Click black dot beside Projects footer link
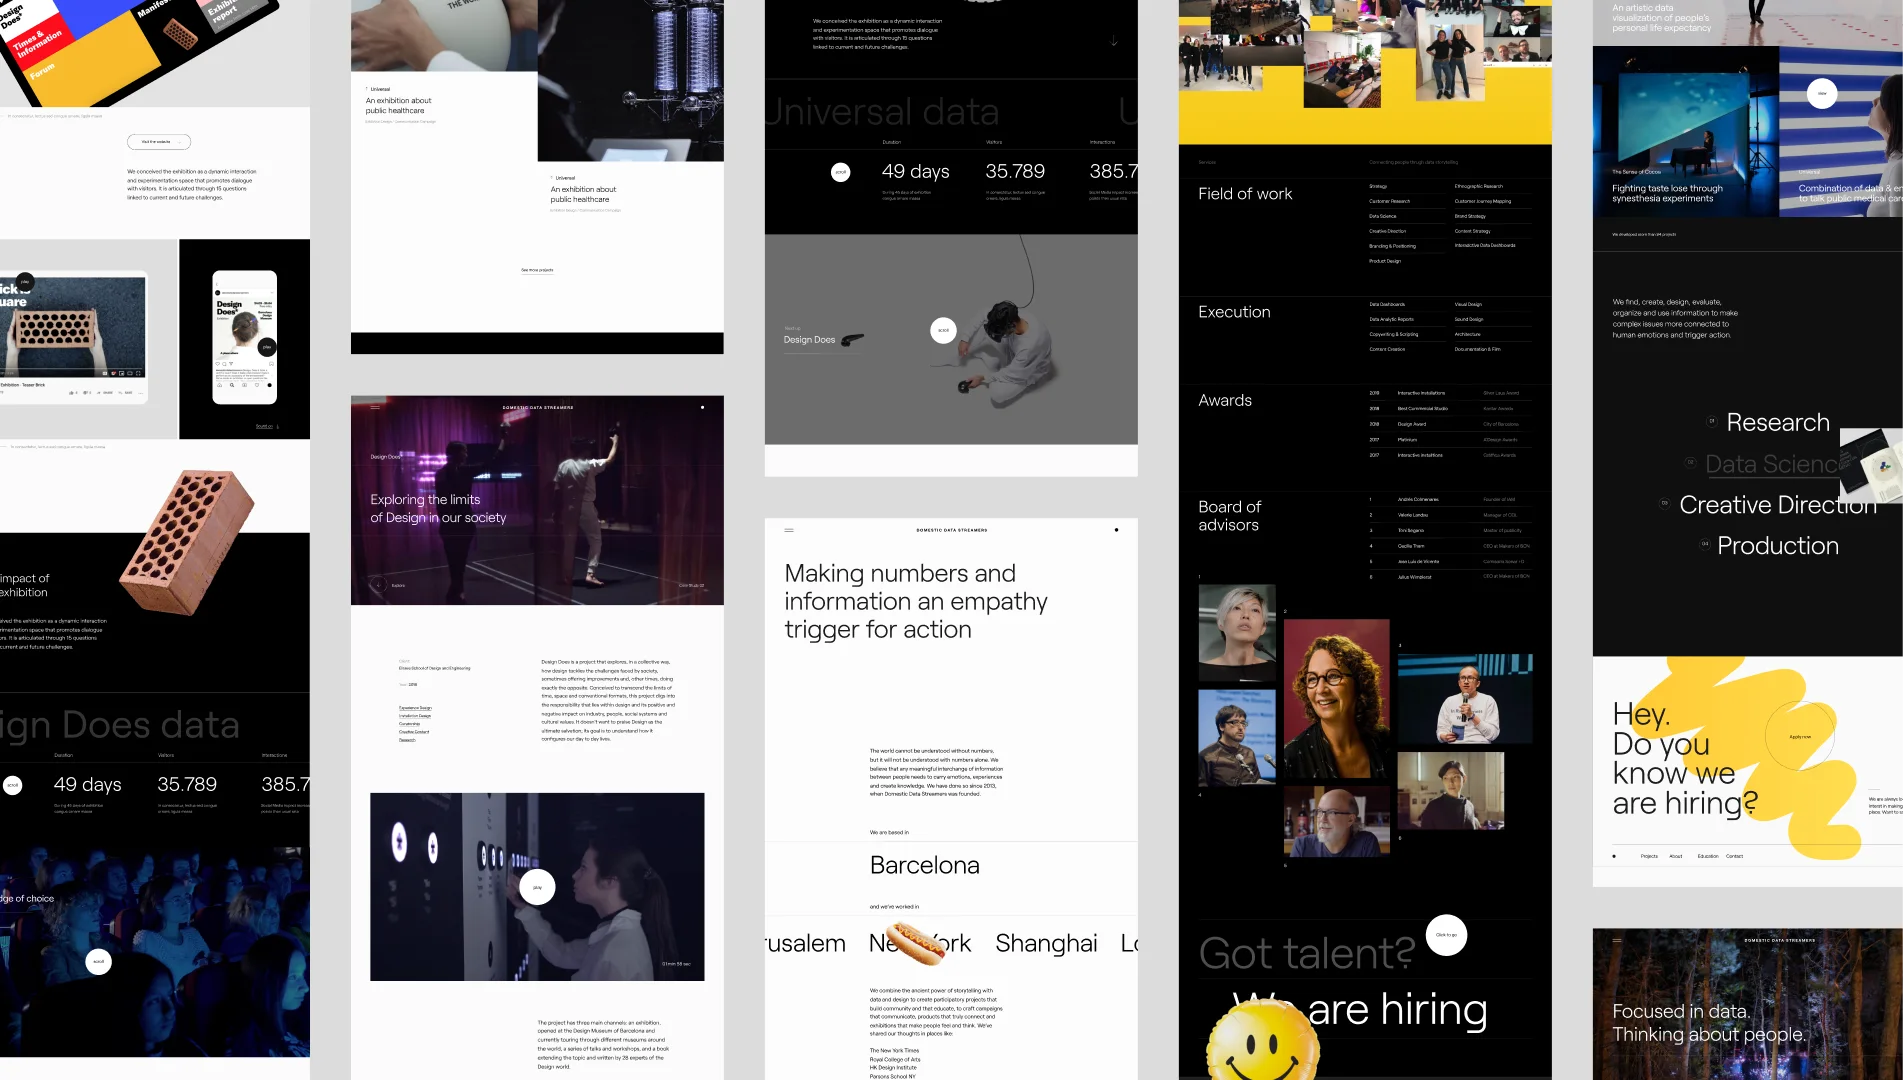1903x1080 pixels. click(x=1614, y=856)
